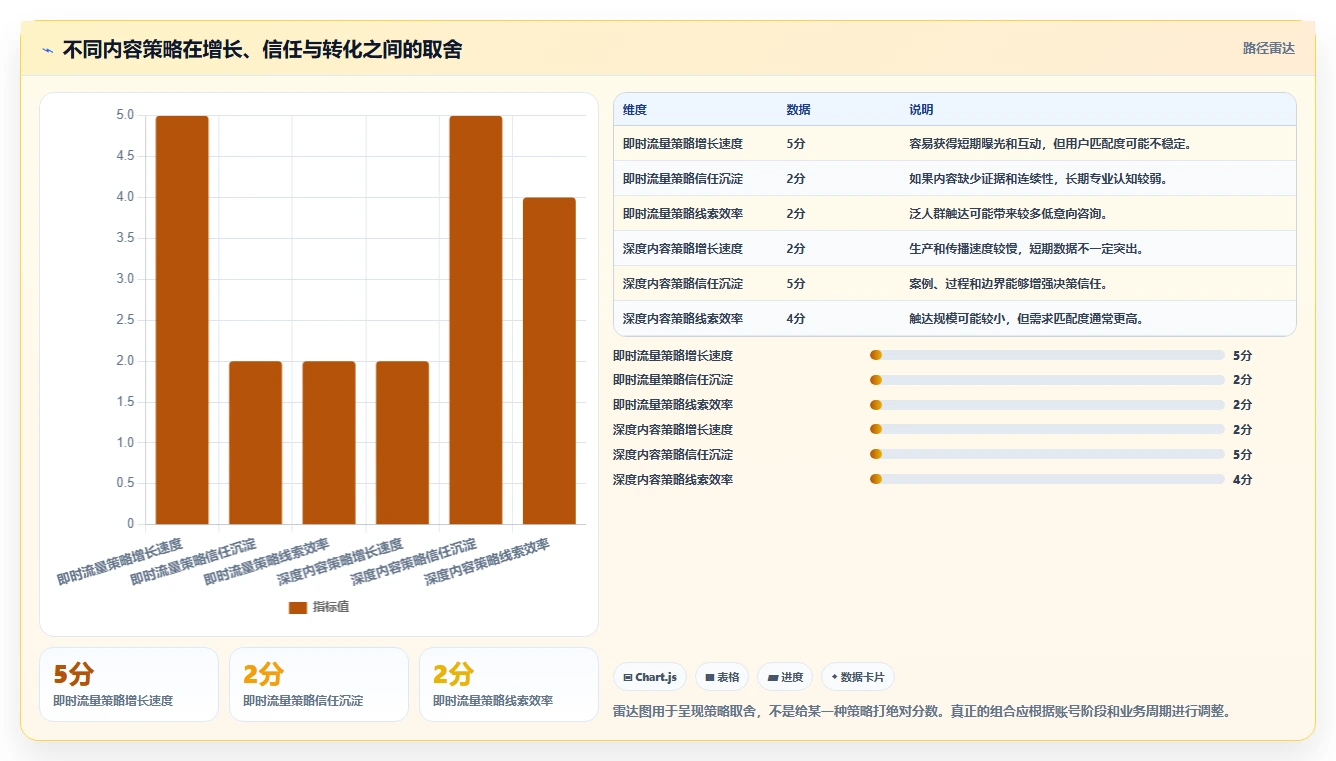
Task: Click the description 容易获得短期曝光和互动
Action: click(x=1051, y=144)
